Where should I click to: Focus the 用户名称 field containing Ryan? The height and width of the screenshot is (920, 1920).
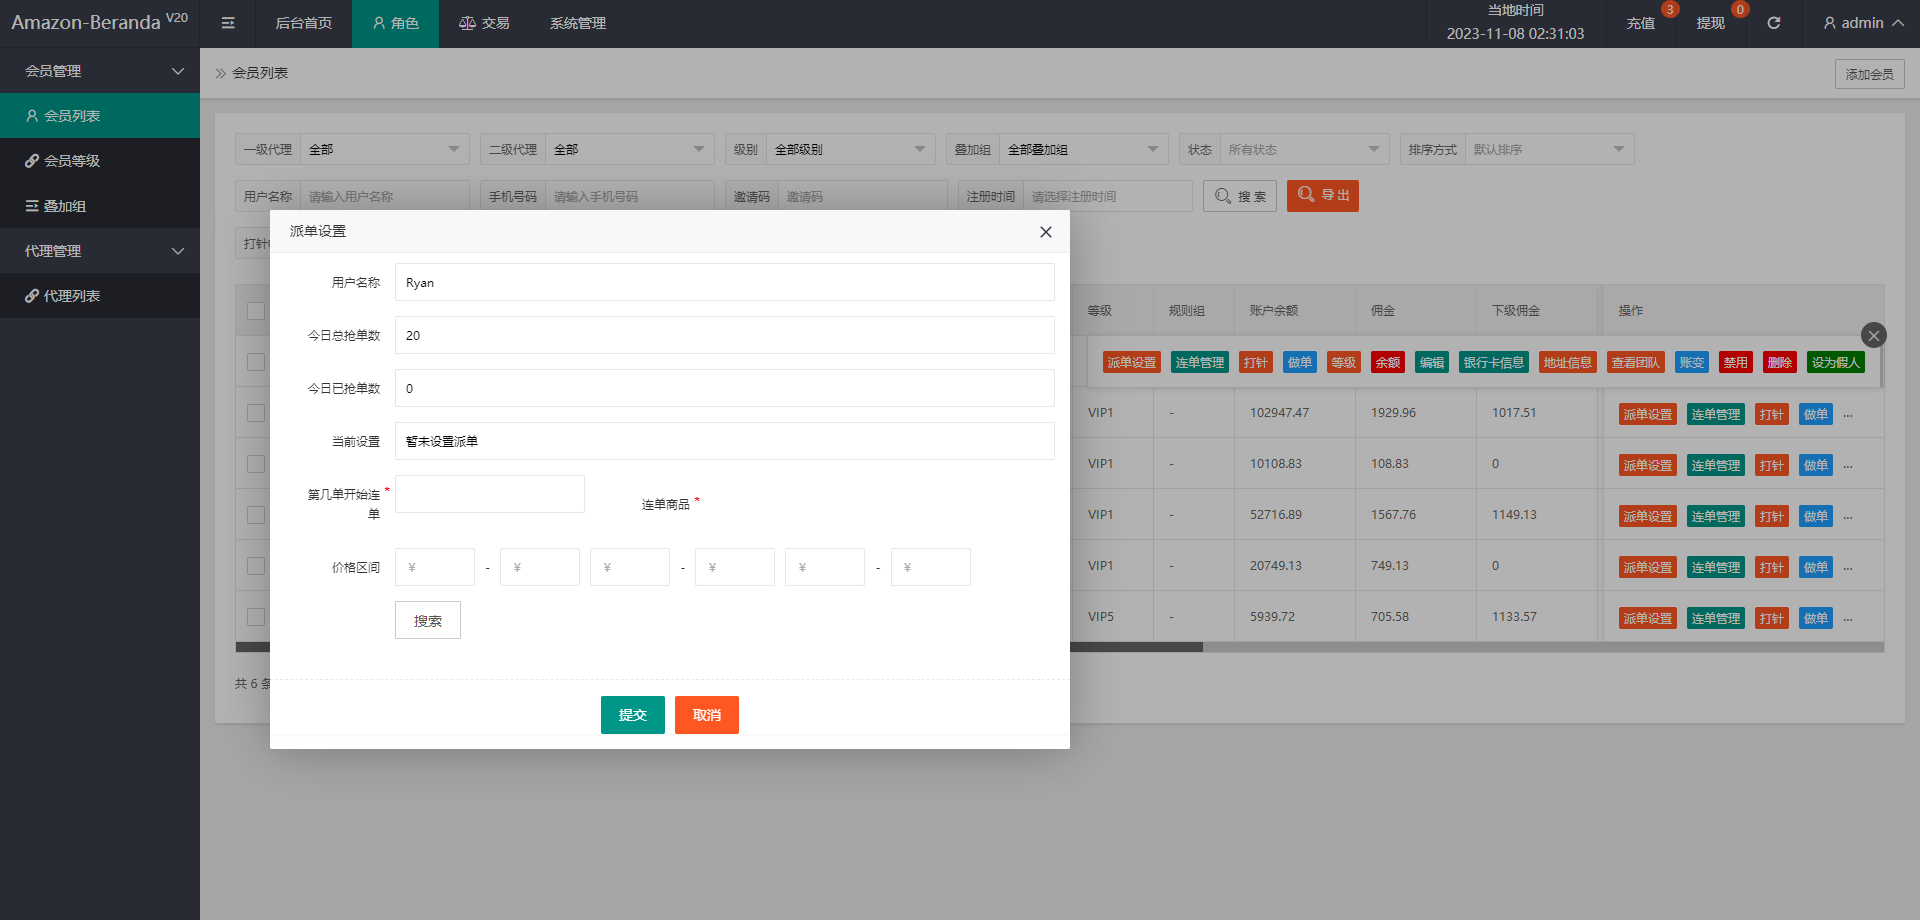pos(725,282)
